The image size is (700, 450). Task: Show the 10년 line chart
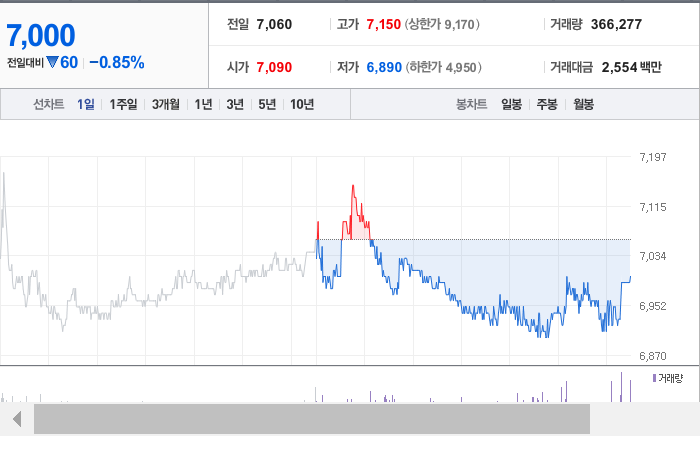[x=302, y=104]
